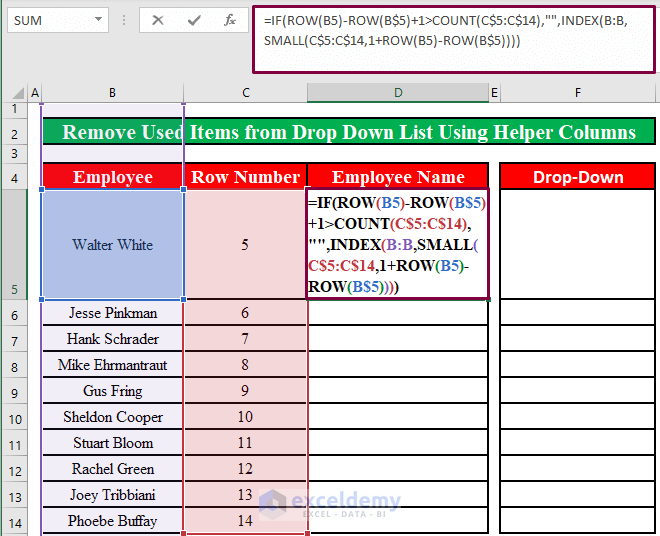Click the formula bar resize dots handle
This screenshot has width=660, height=536.
point(124,20)
